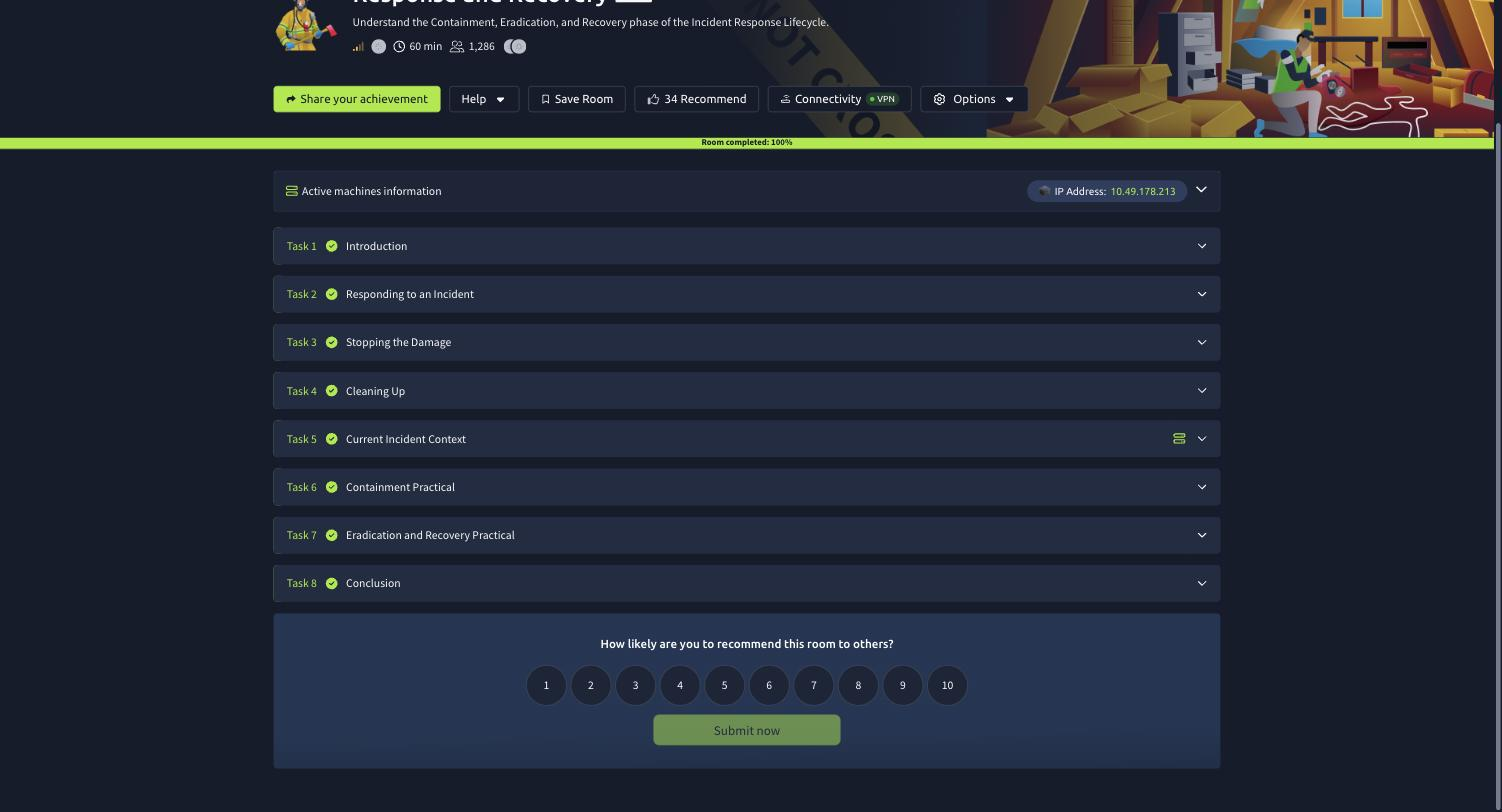Image resolution: width=1502 pixels, height=812 pixels.
Task: Click Task 2 green completed checkmark
Action: [331, 294]
